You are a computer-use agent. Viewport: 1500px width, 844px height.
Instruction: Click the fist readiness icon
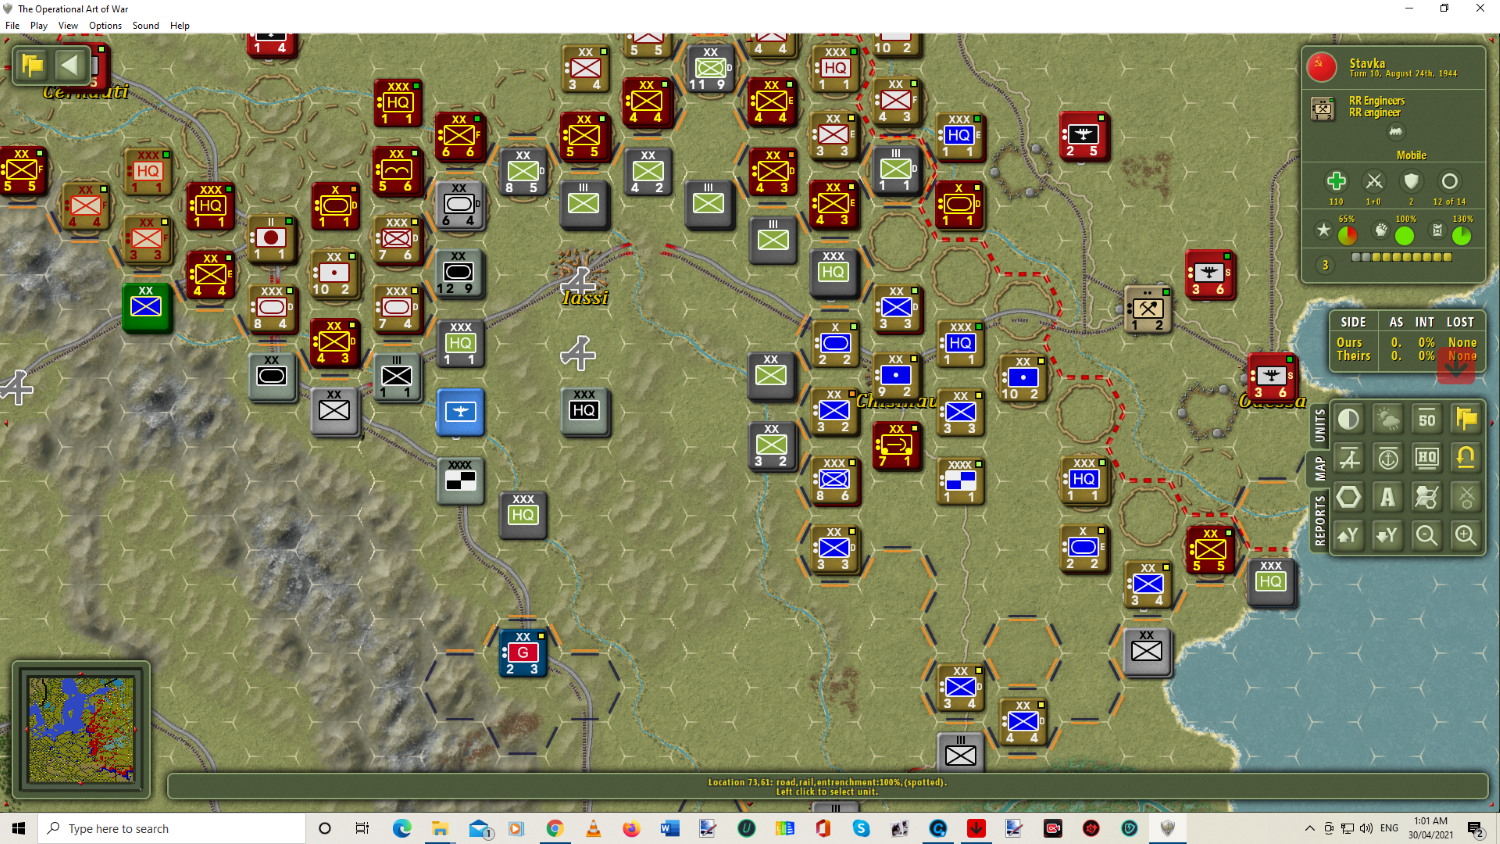tap(1381, 231)
